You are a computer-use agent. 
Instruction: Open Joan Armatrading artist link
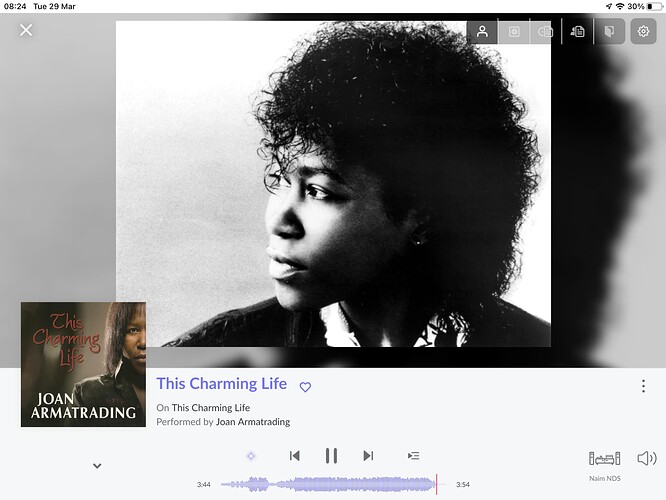(253, 422)
